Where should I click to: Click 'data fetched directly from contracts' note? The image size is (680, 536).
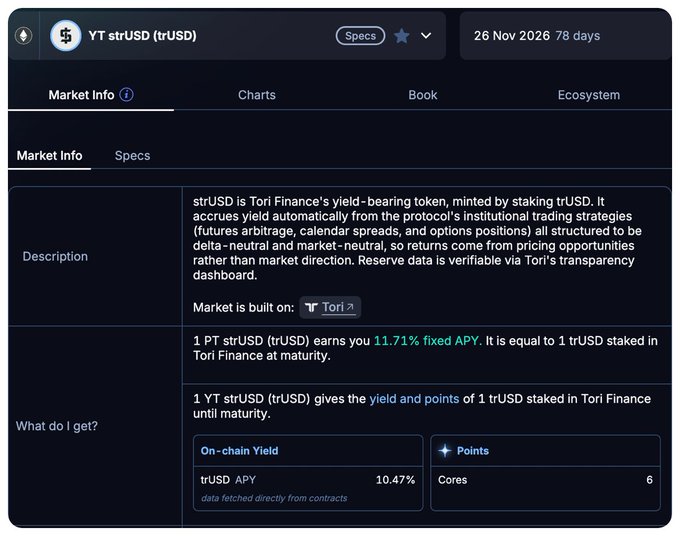click(274, 498)
